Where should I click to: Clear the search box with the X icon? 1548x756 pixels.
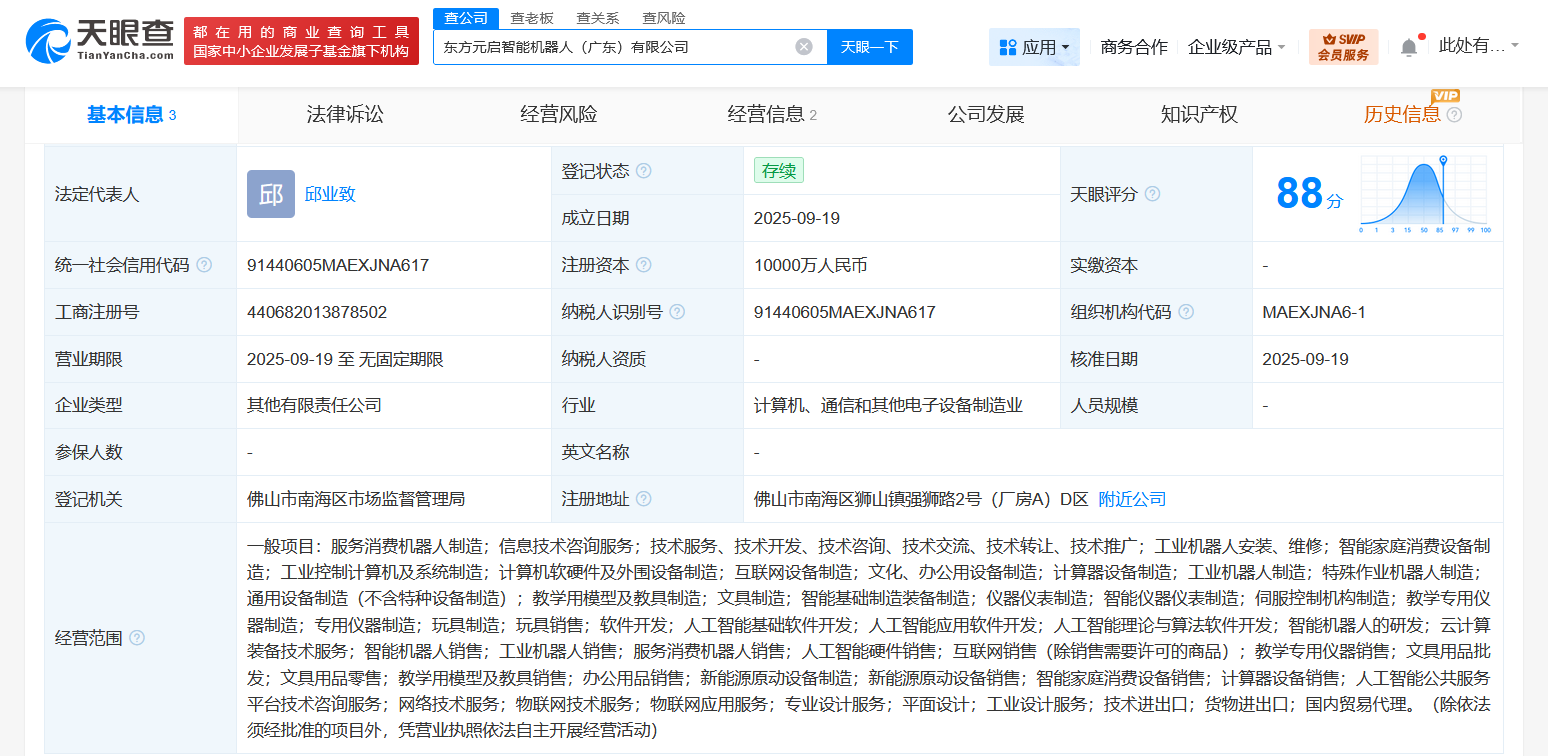pyautogui.click(x=804, y=47)
